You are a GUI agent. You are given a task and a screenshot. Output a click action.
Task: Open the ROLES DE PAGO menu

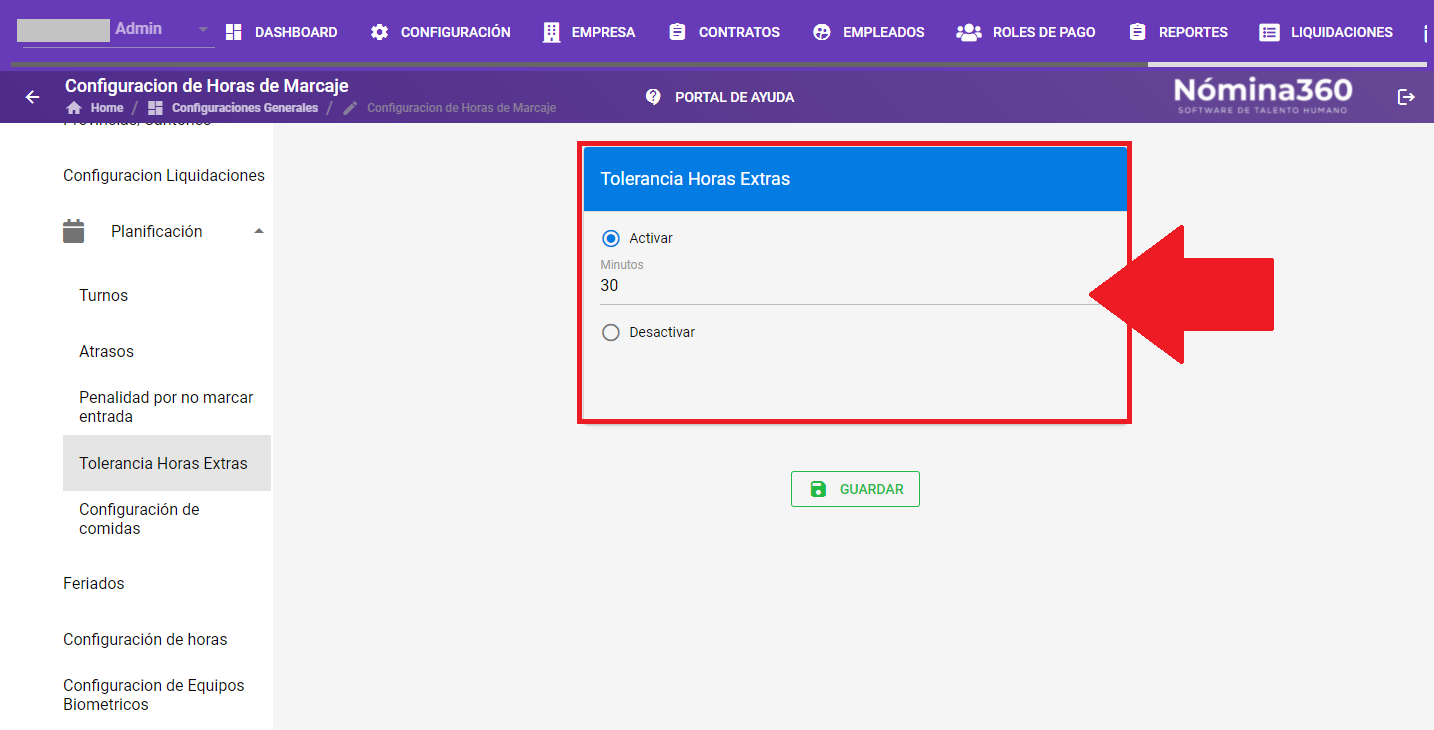point(1026,32)
